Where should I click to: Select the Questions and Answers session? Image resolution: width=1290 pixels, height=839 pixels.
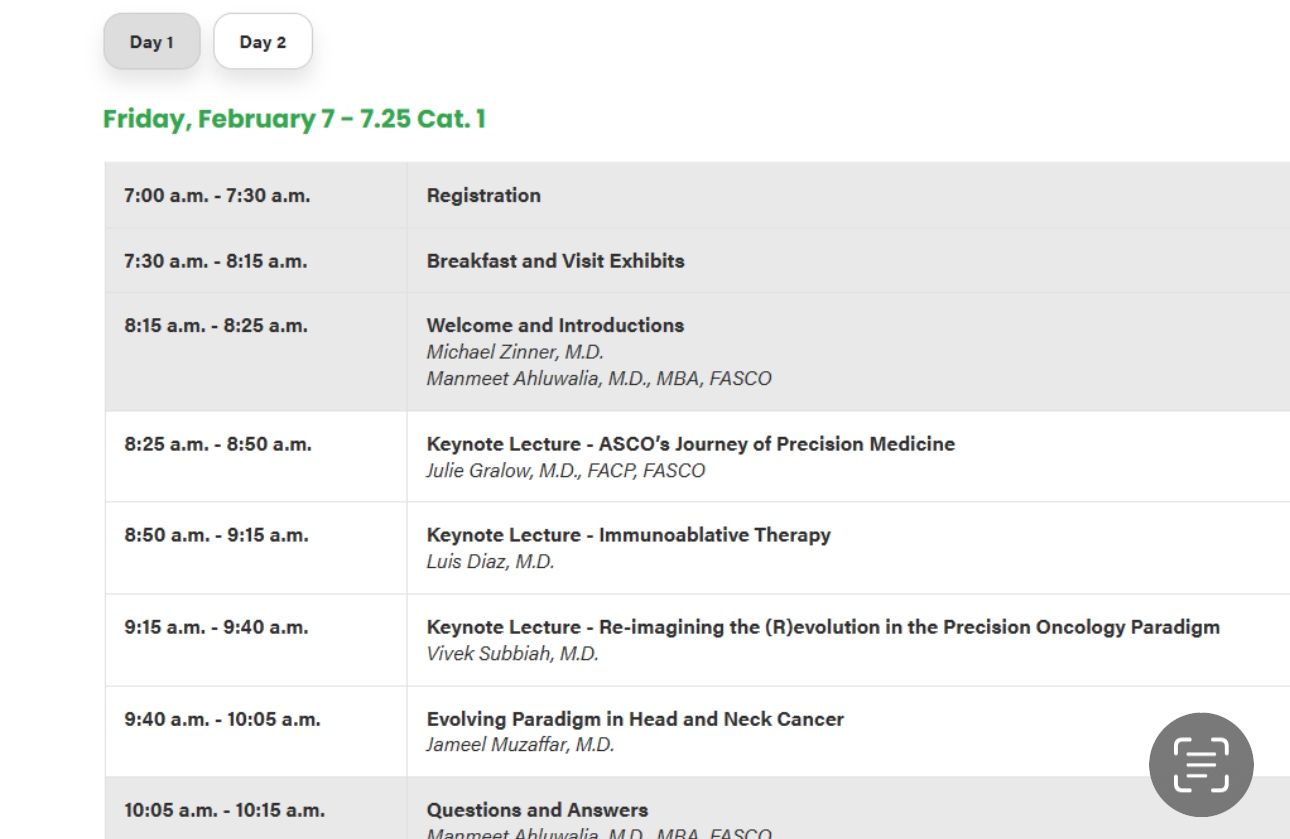tap(537, 810)
